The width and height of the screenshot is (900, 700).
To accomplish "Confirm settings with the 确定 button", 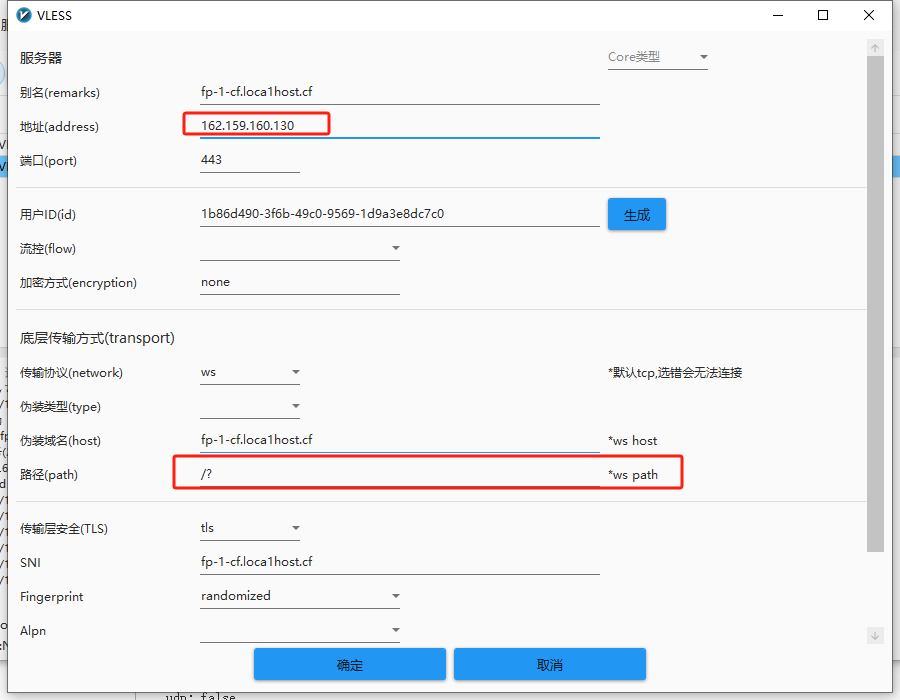I will [349, 665].
